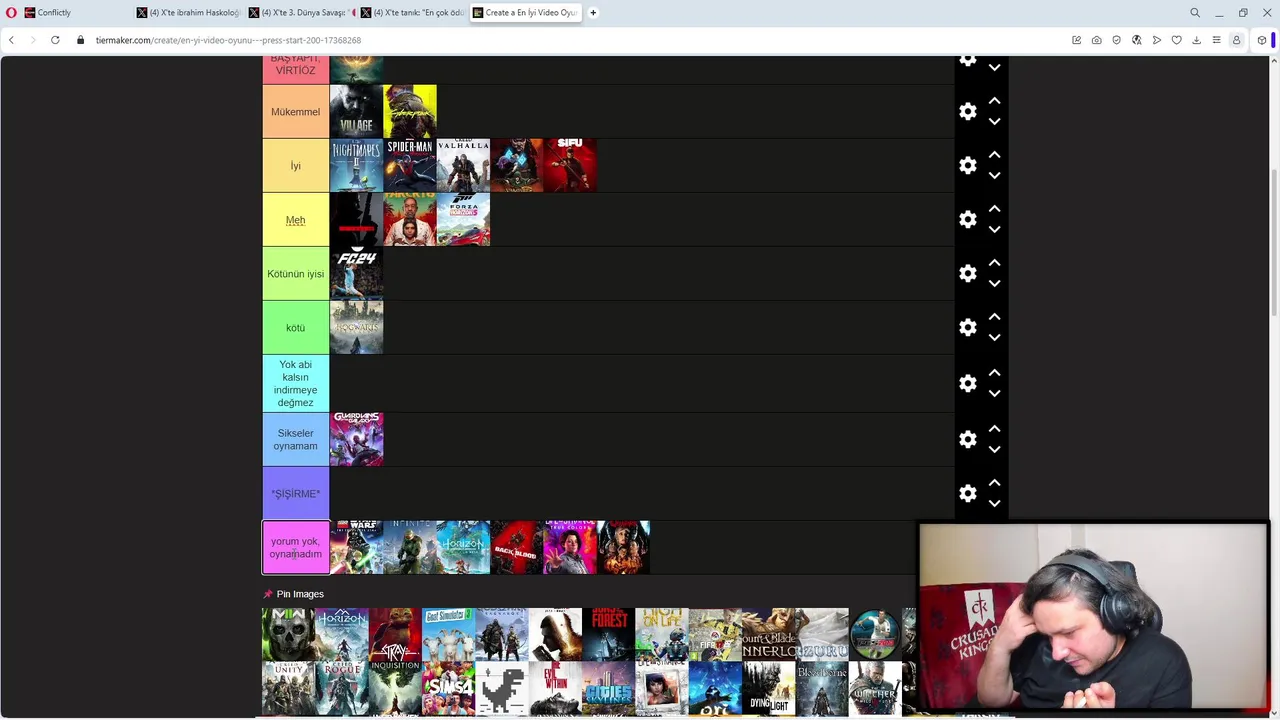Screen dimensions: 1280x720
Task: Open settings gear for Yok abi kalsın tier
Action: tap(967, 383)
